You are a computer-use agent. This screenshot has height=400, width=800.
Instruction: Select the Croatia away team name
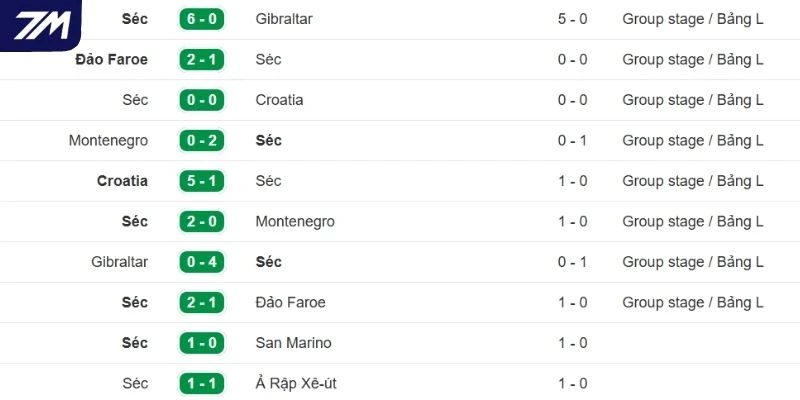click(279, 100)
